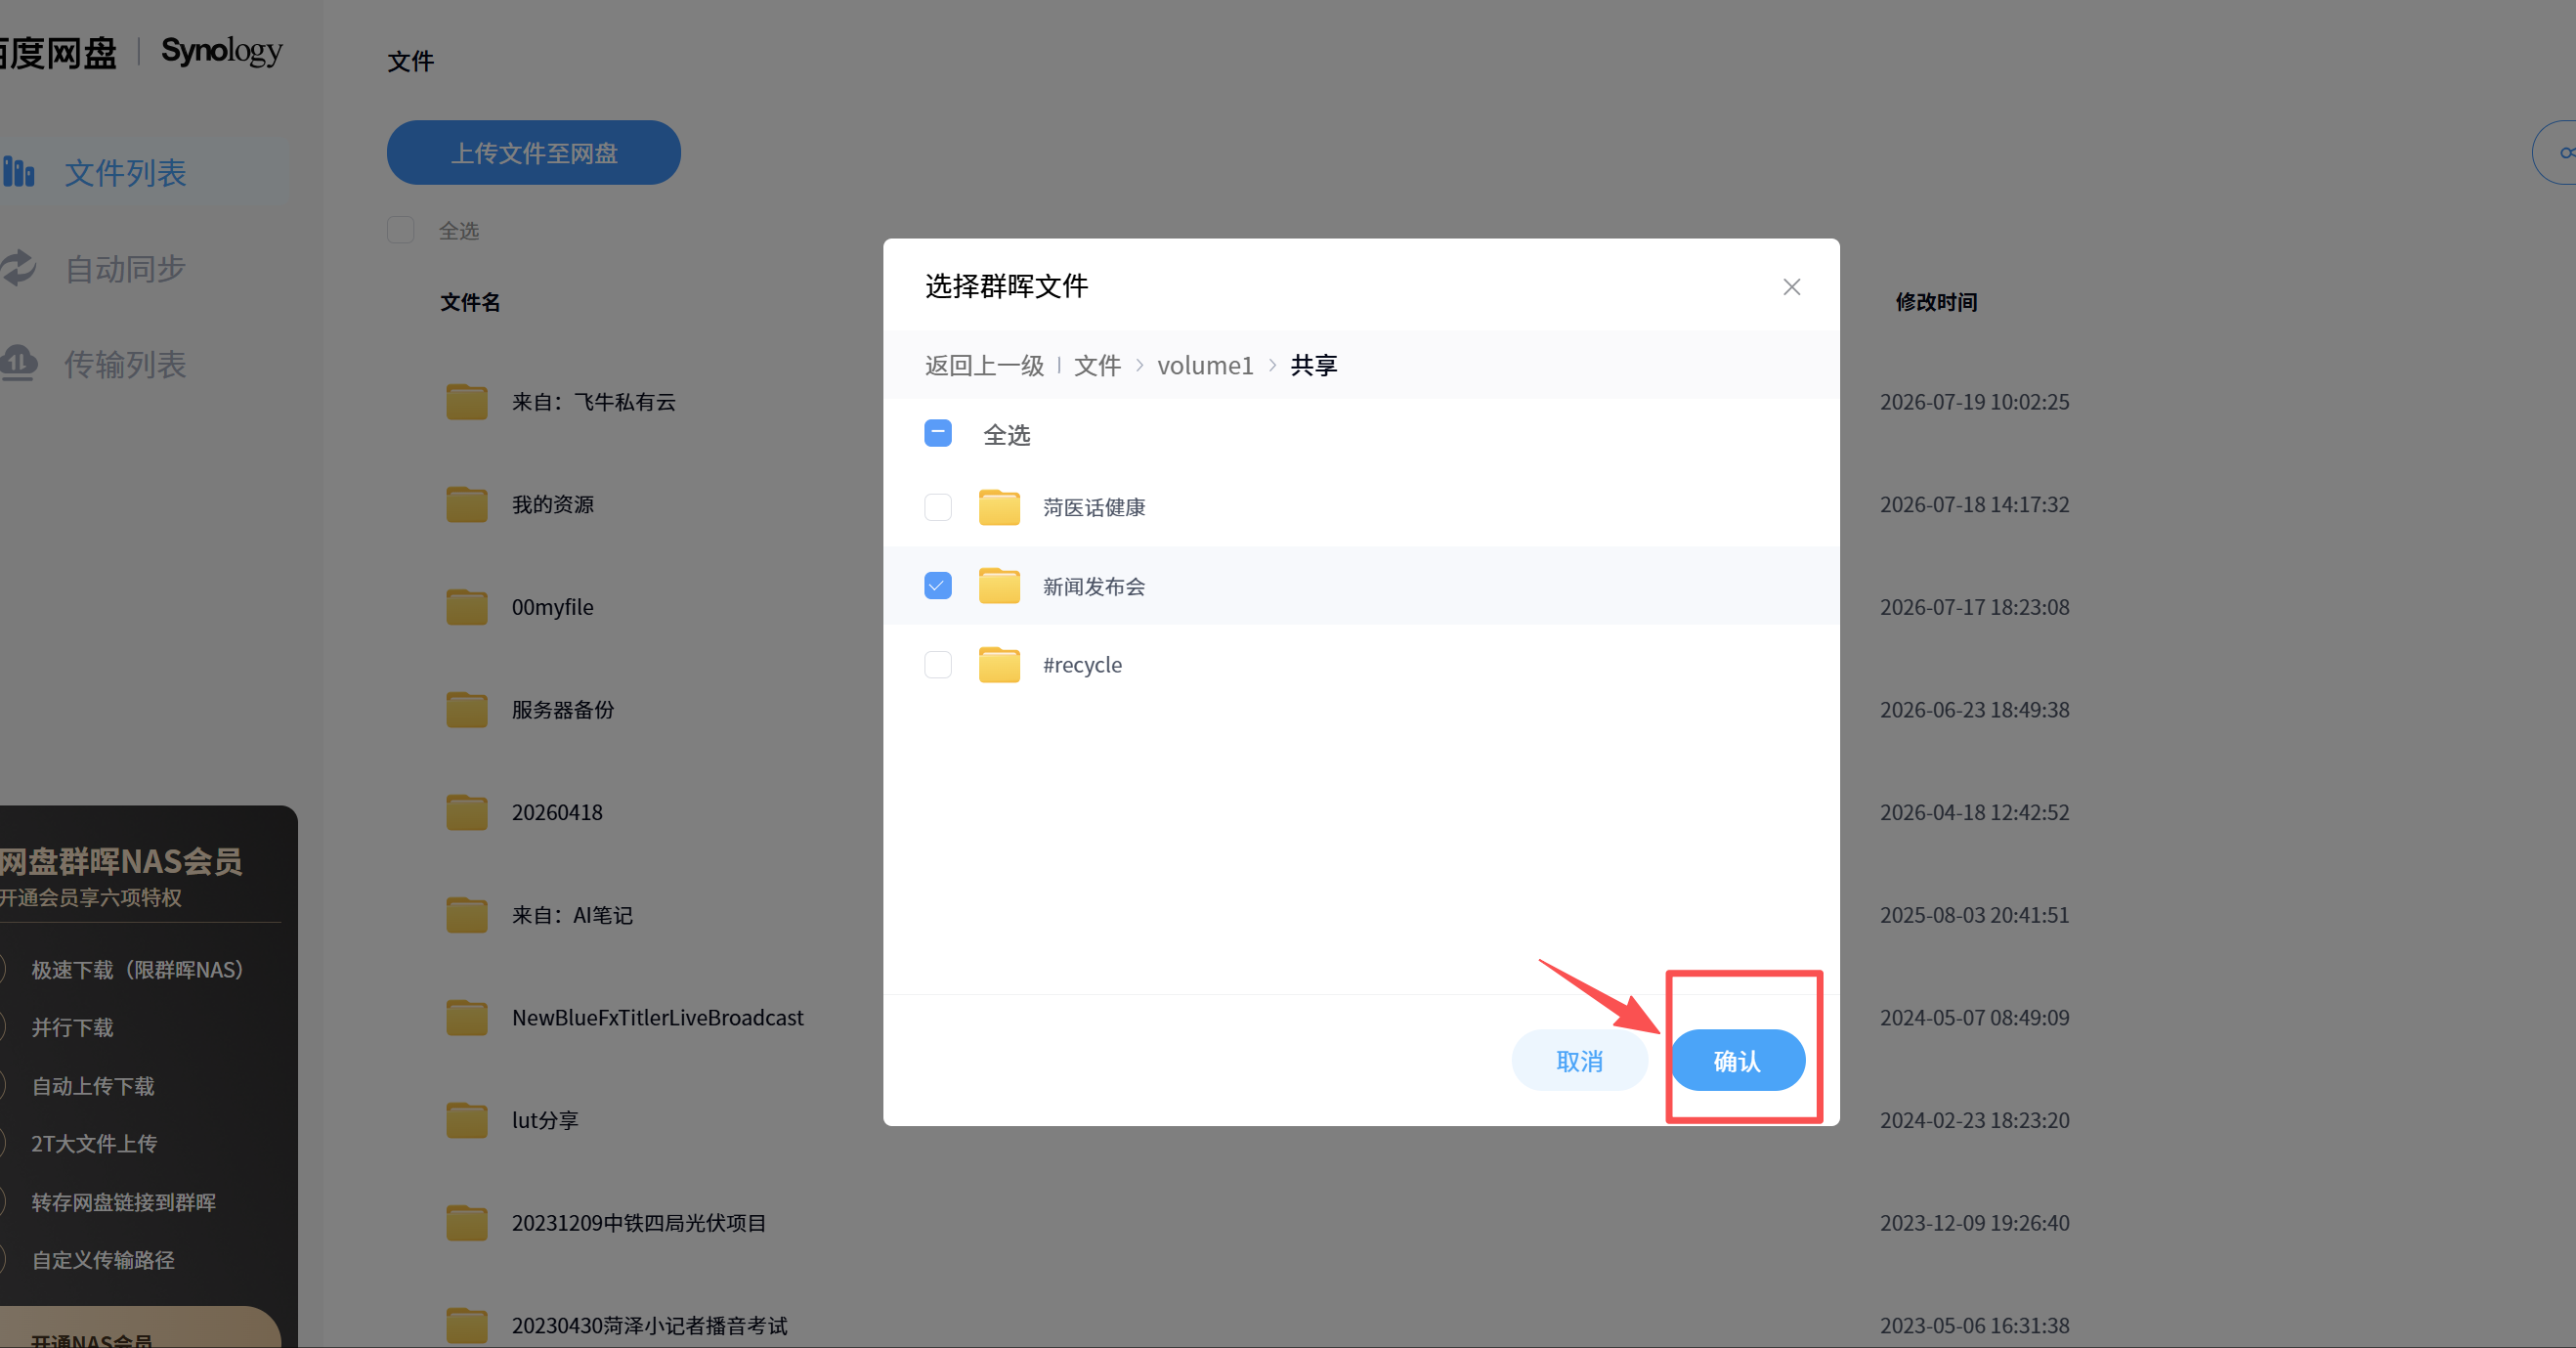
Task: Click the 传输列表 cloud icon
Action: 18,363
